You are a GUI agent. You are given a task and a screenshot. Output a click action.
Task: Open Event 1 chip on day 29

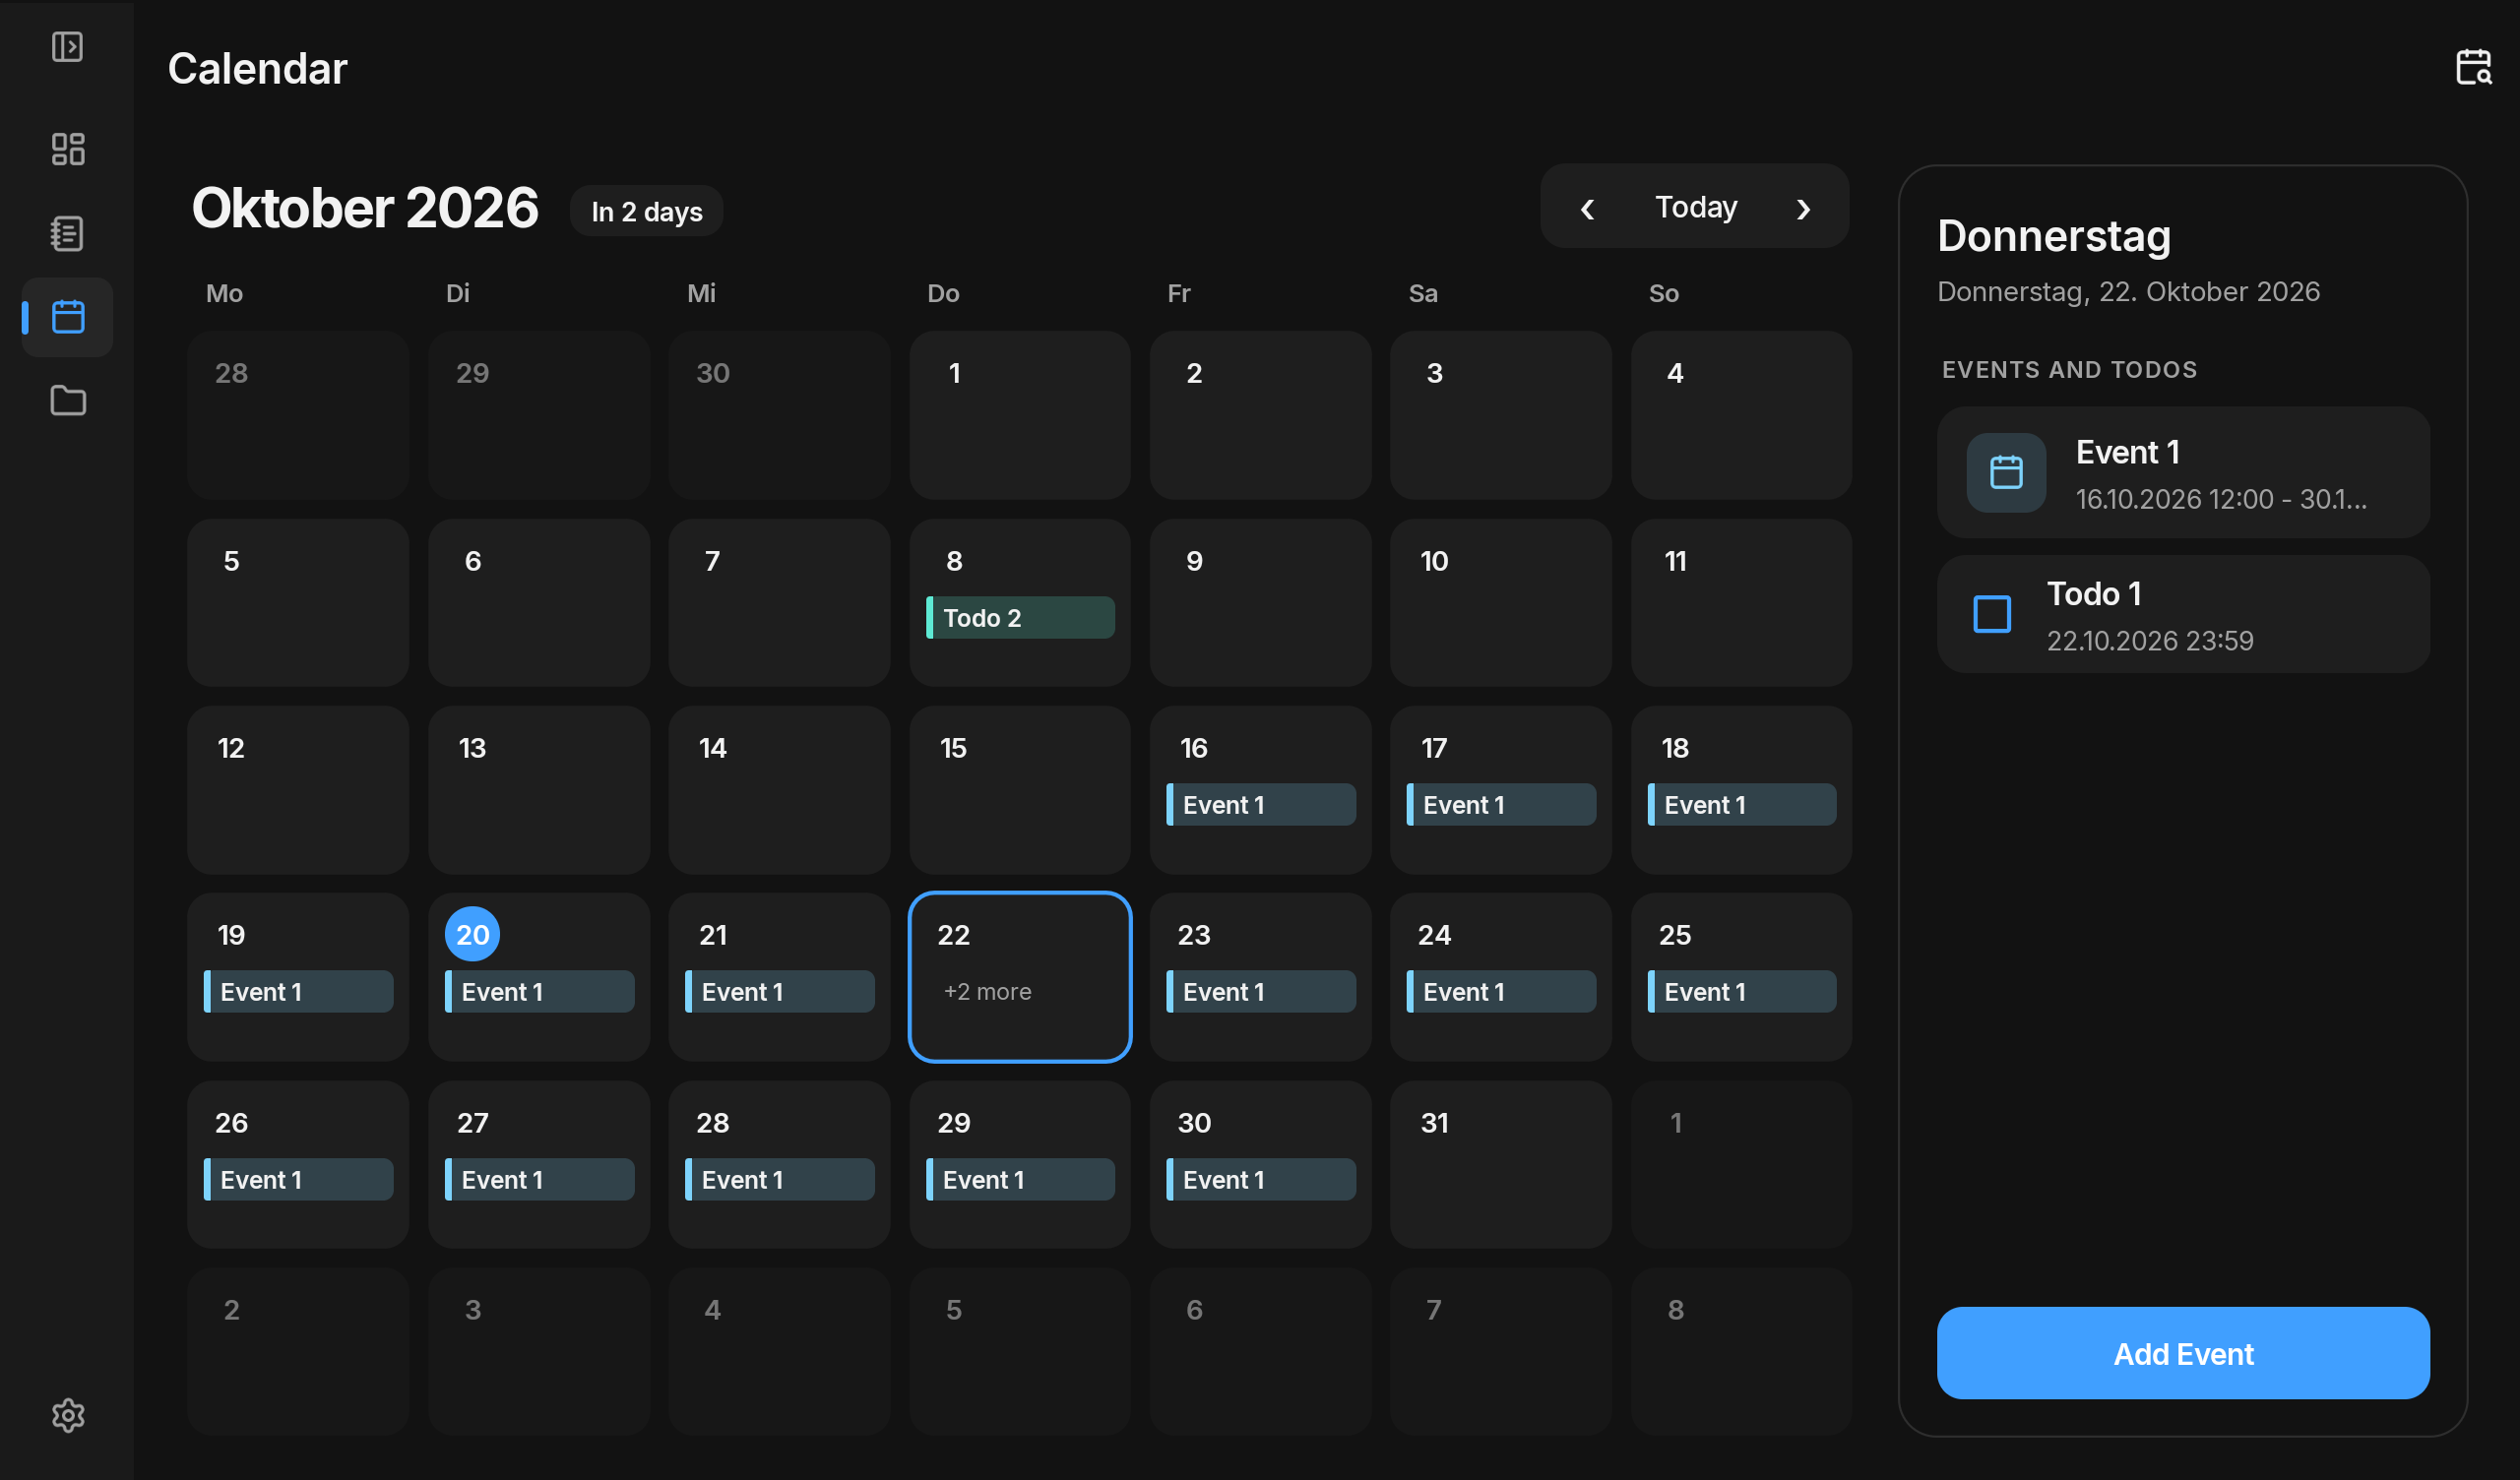1020,1180
